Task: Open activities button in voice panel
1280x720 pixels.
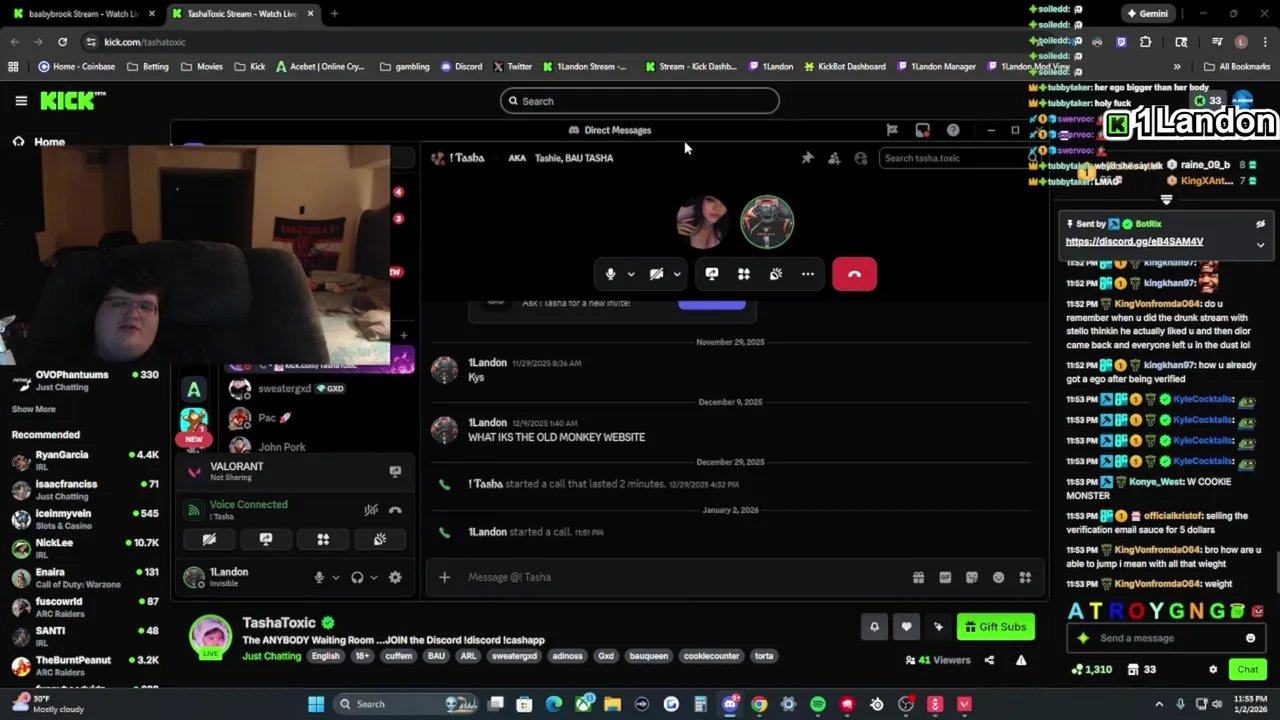Action: (x=323, y=539)
